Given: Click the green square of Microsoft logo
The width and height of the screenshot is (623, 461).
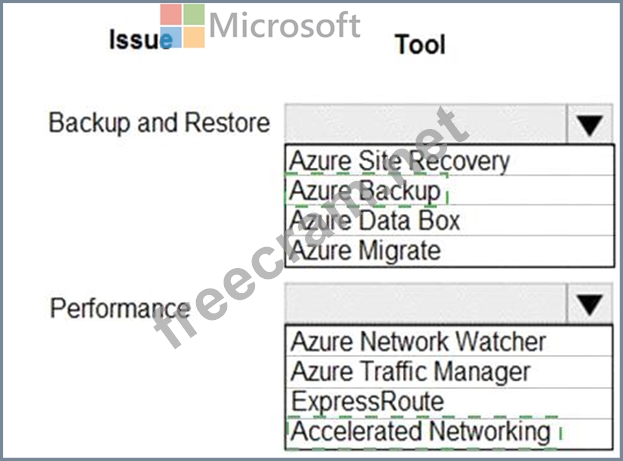Looking at the screenshot, I should [x=194, y=14].
